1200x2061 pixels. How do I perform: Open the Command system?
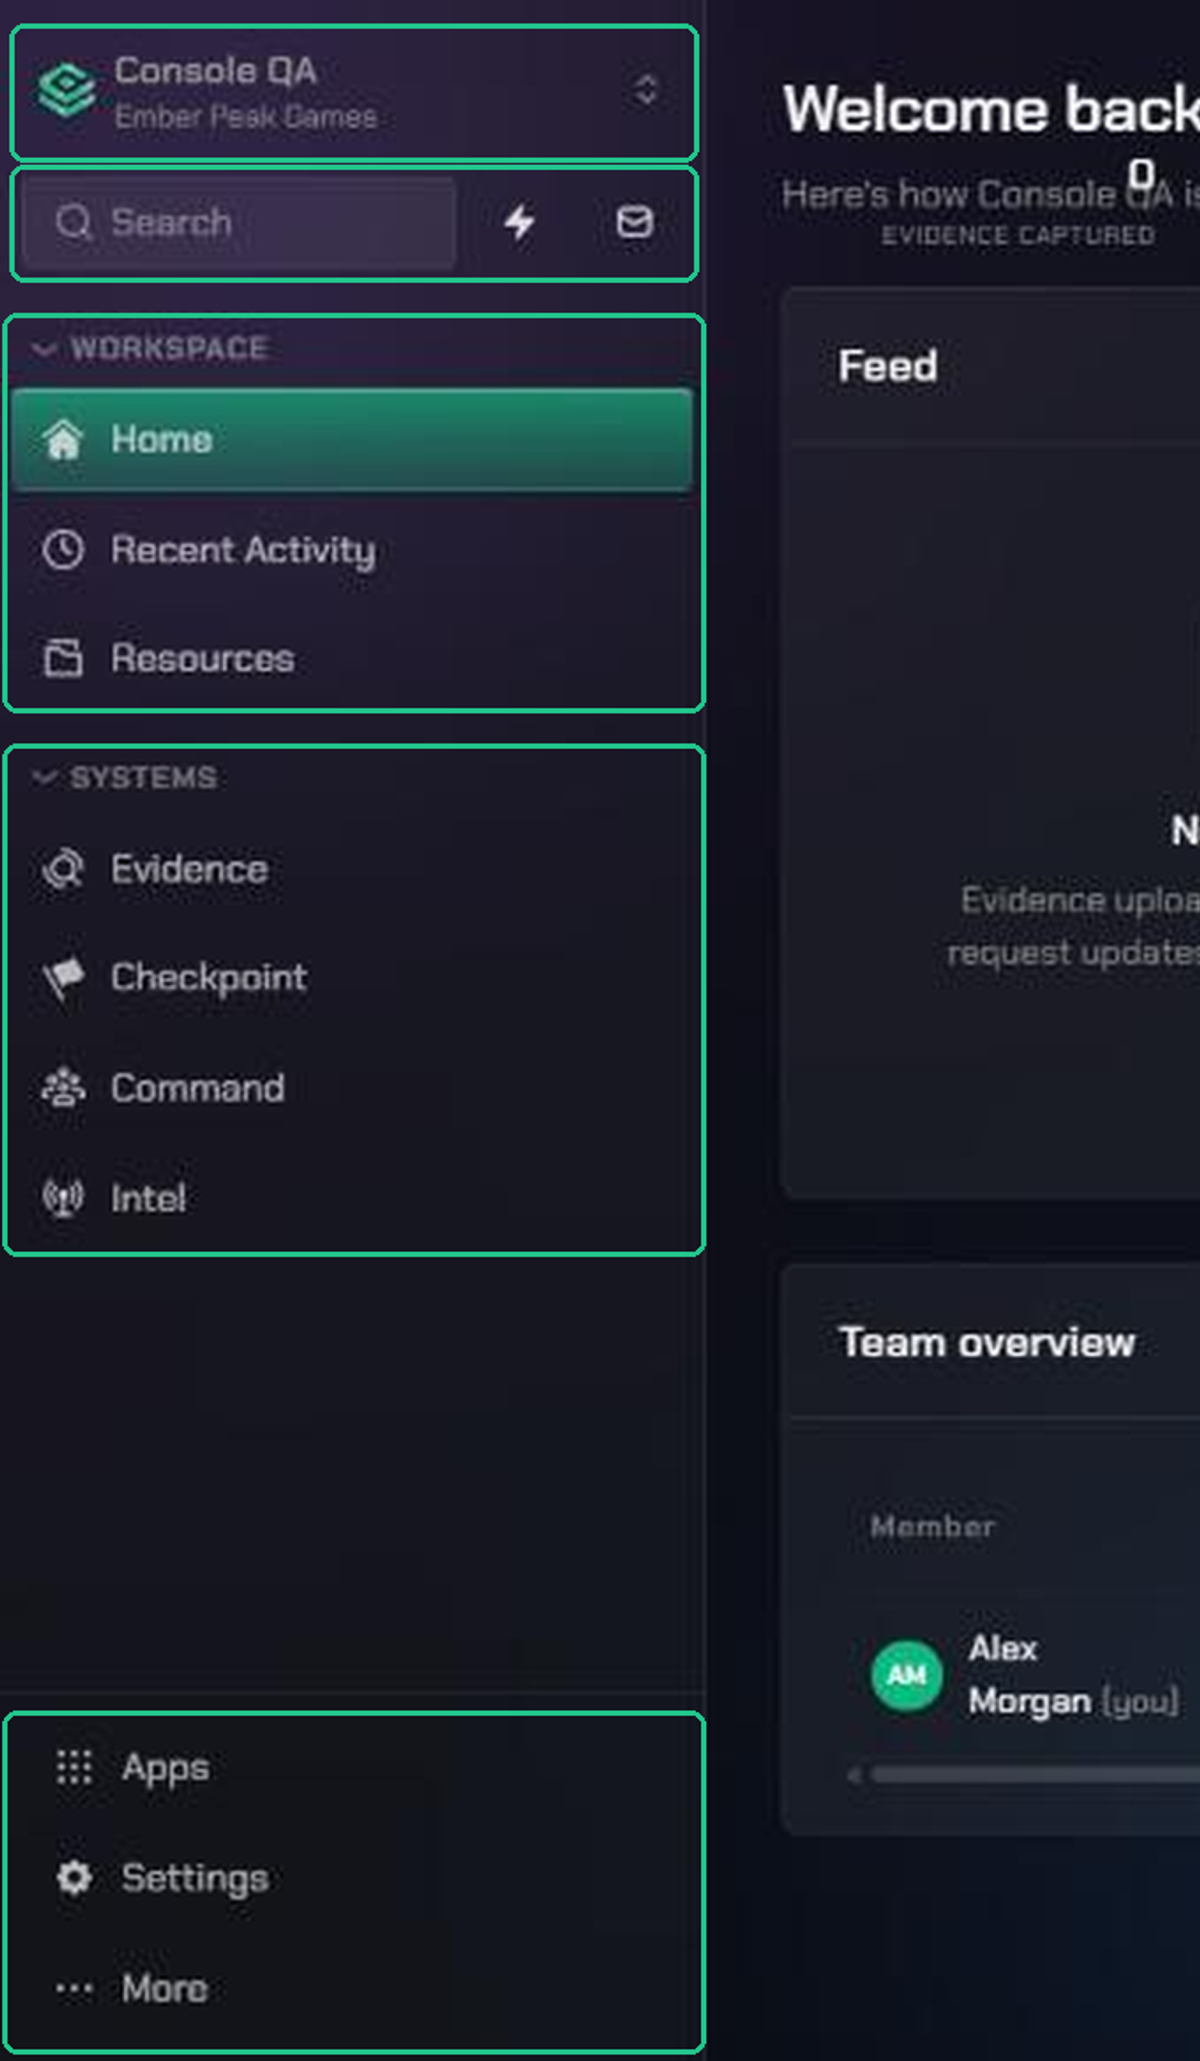coord(352,1088)
